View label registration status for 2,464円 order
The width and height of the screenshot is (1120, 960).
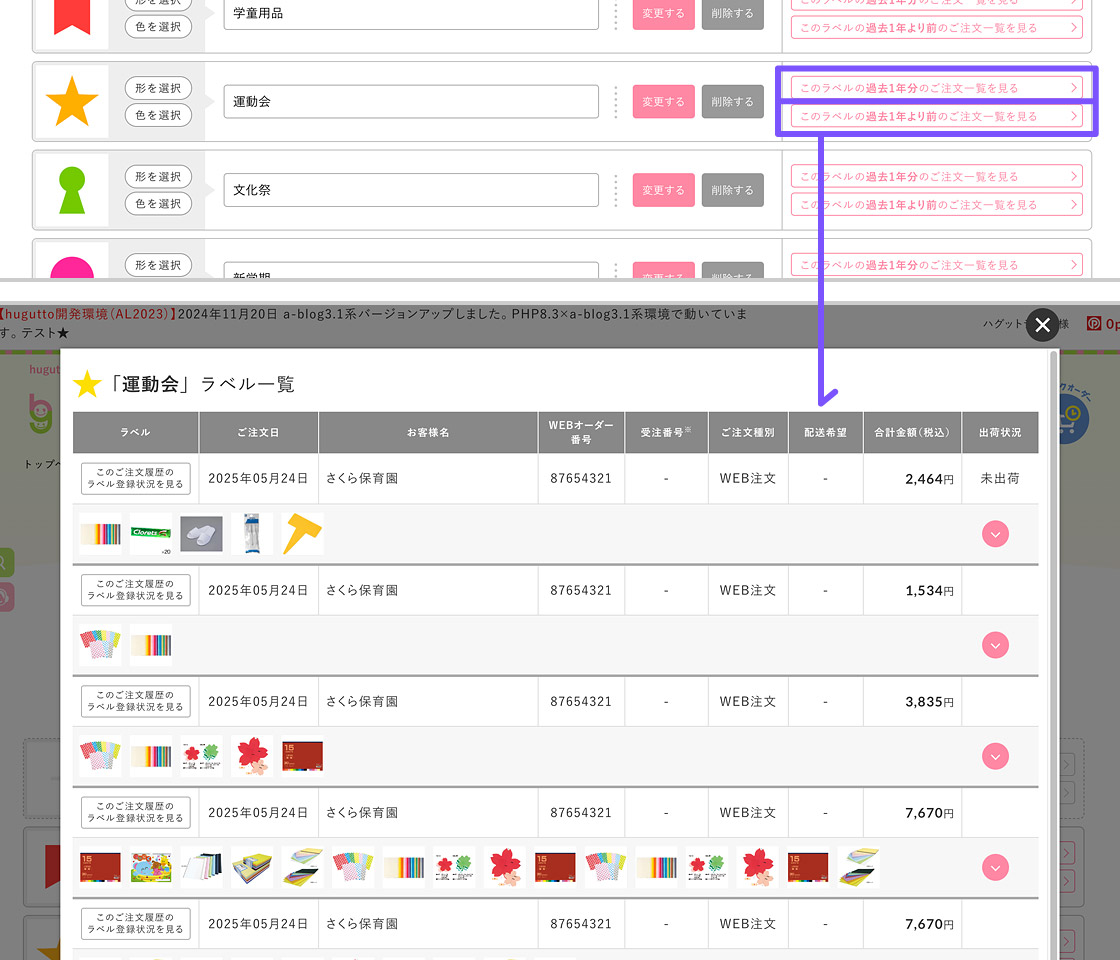(135, 479)
